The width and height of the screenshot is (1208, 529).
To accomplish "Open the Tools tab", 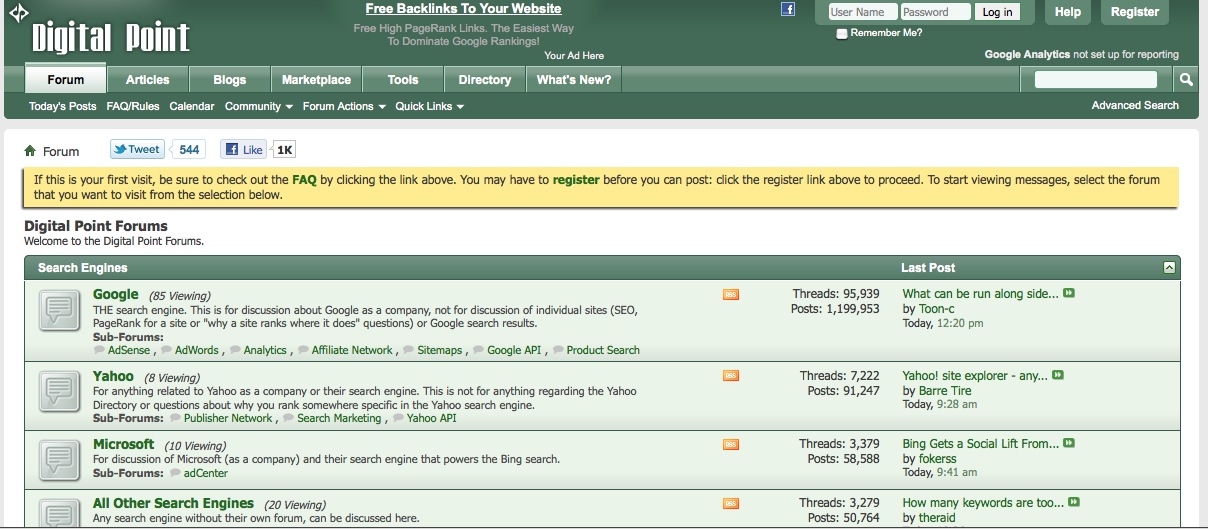I will (403, 80).
